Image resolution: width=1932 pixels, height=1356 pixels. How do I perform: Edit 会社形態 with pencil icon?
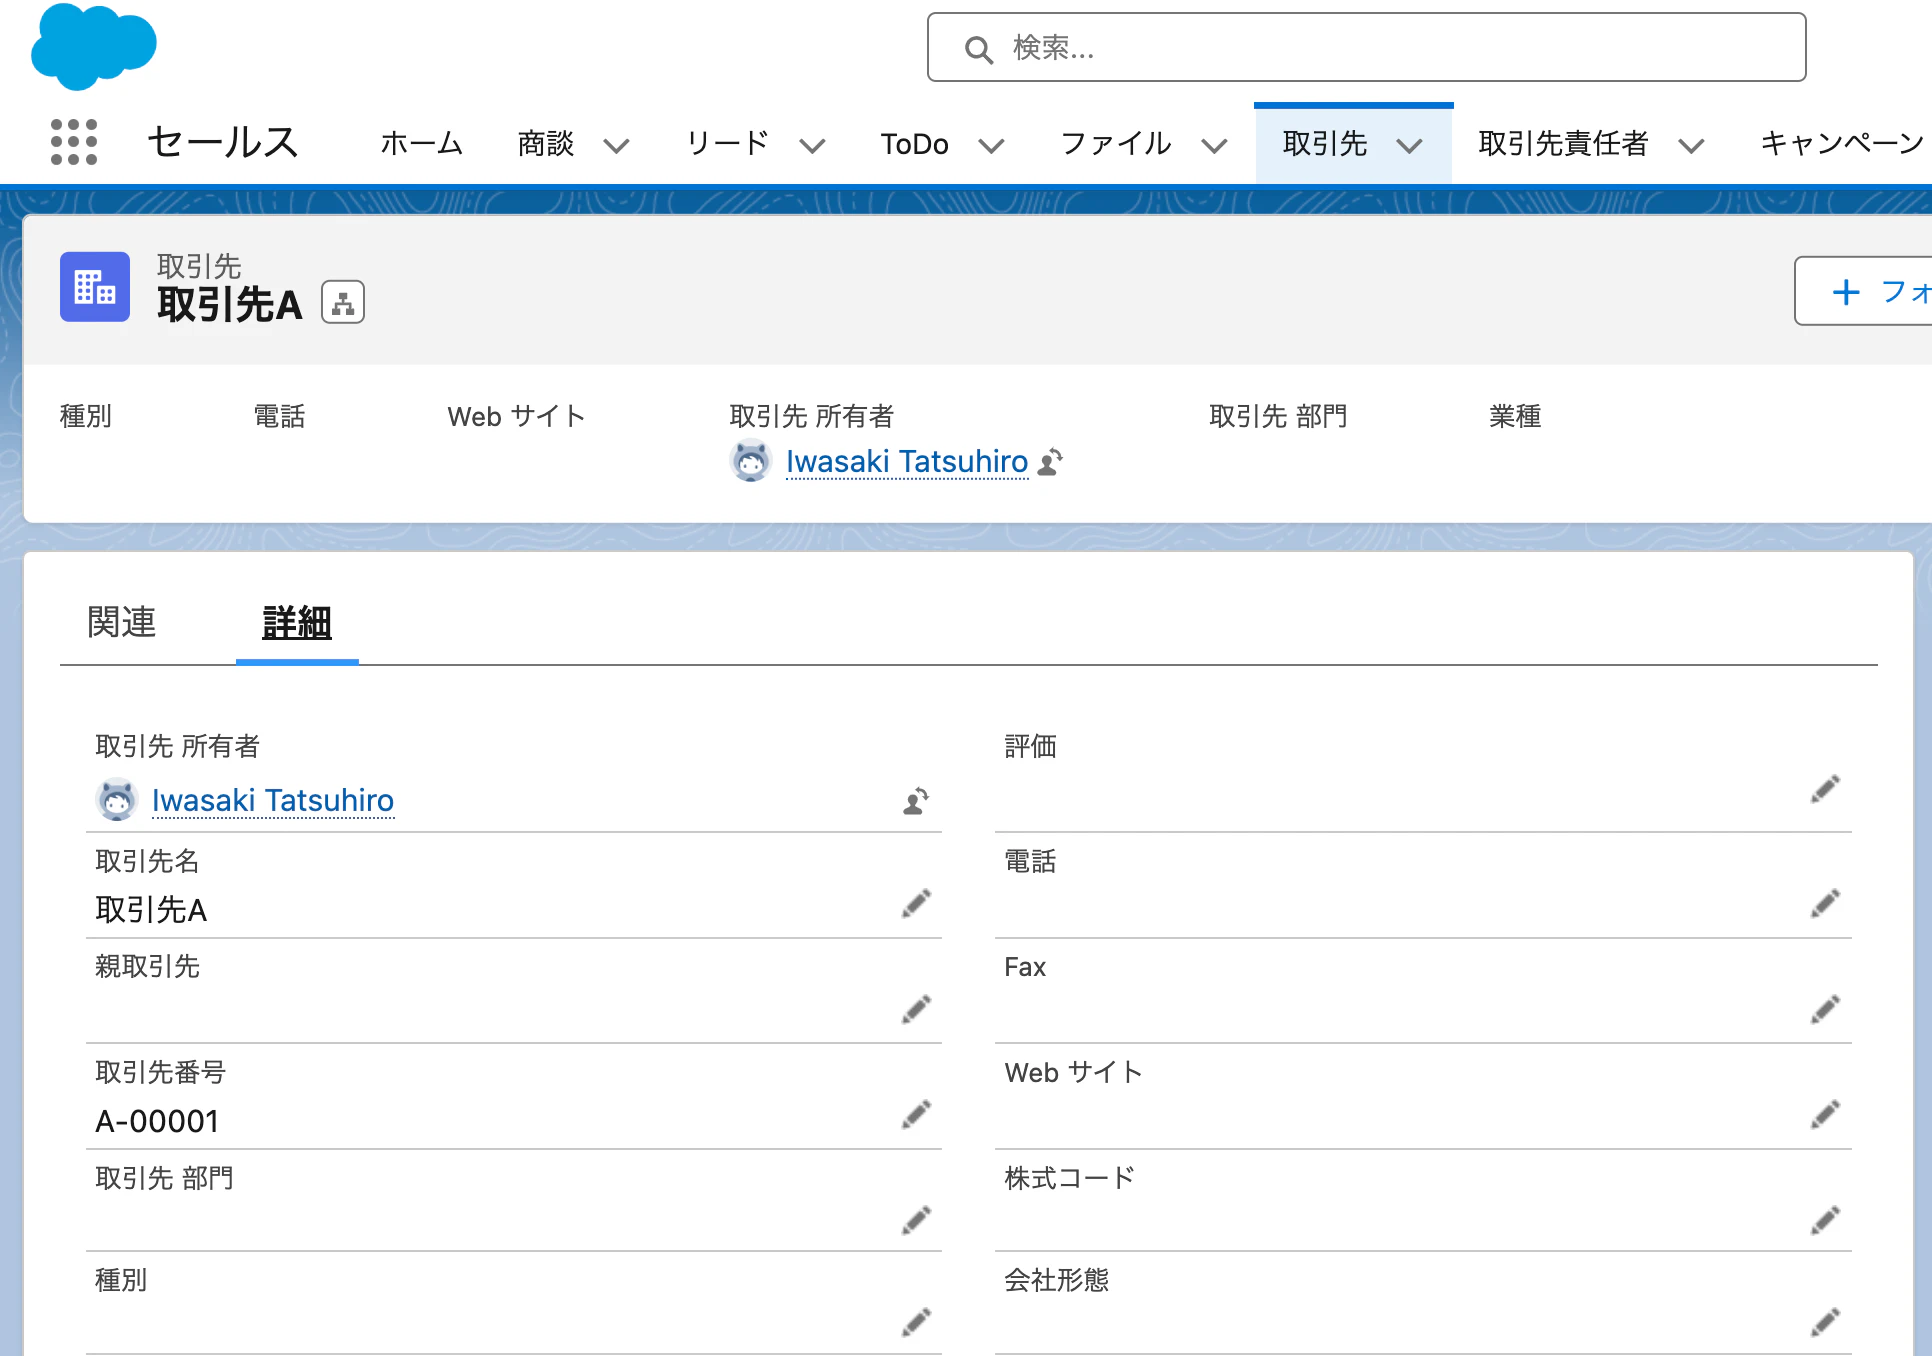point(1825,1322)
